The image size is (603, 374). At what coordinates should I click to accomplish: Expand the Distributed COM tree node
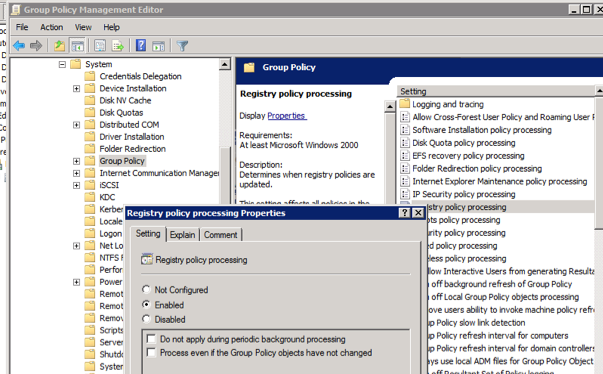[x=77, y=125]
